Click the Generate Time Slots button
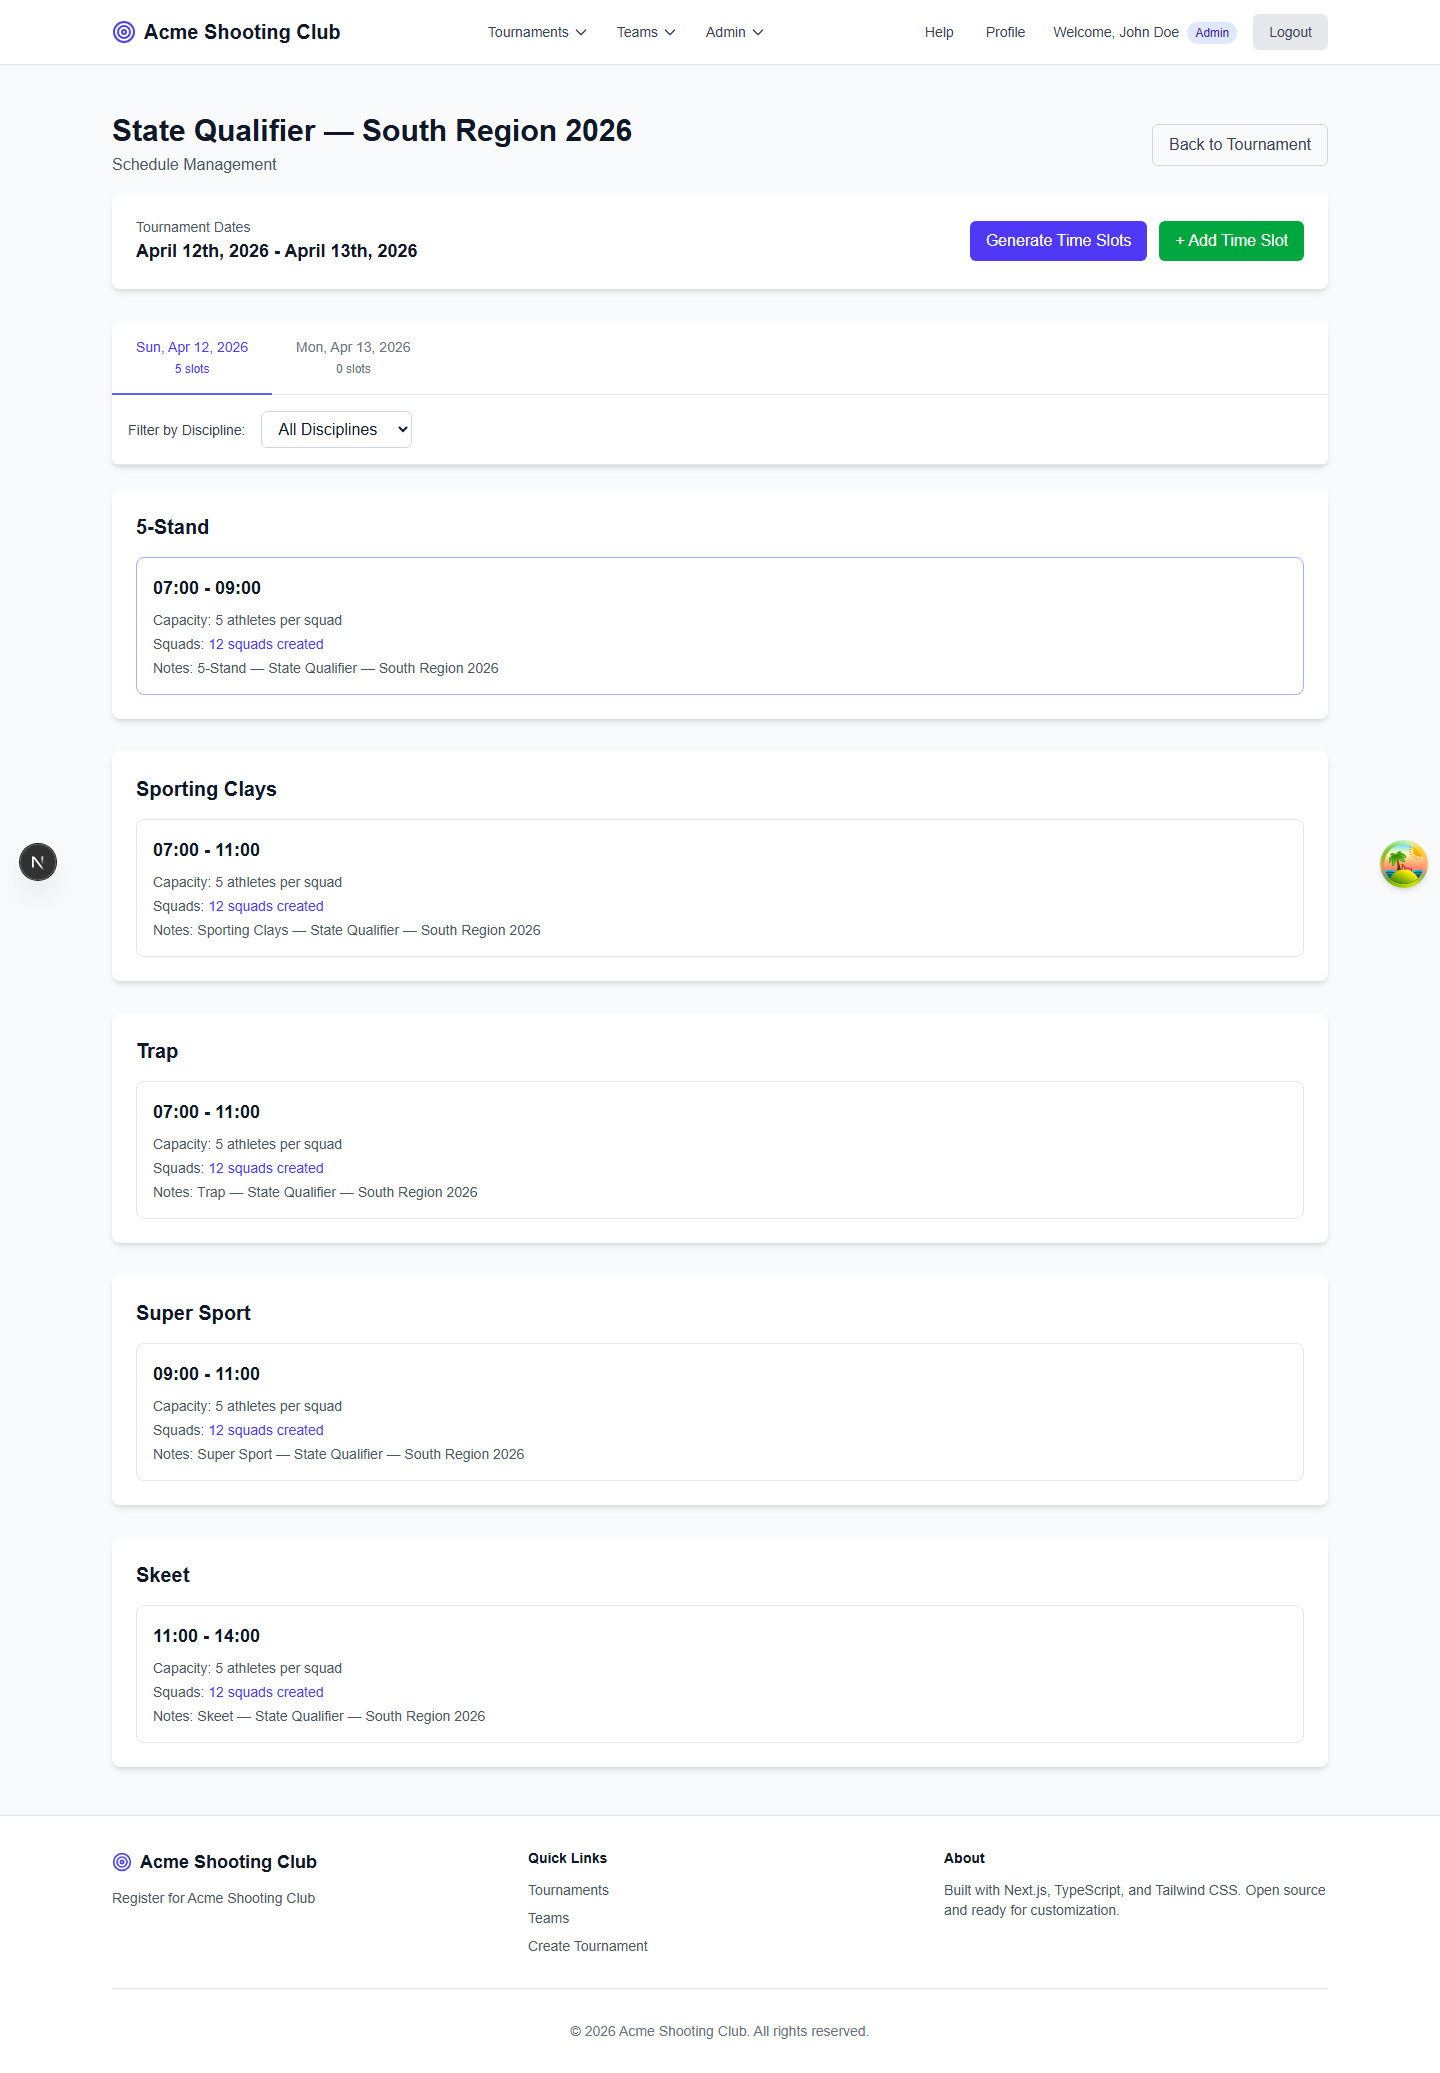1440x2073 pixels. pos(1058,241)
